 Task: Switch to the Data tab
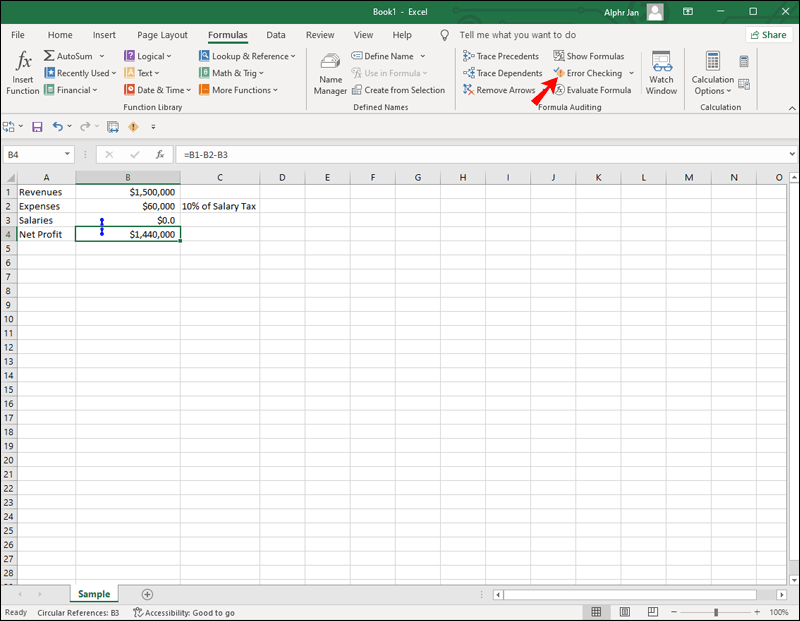(x=276, y=35)
